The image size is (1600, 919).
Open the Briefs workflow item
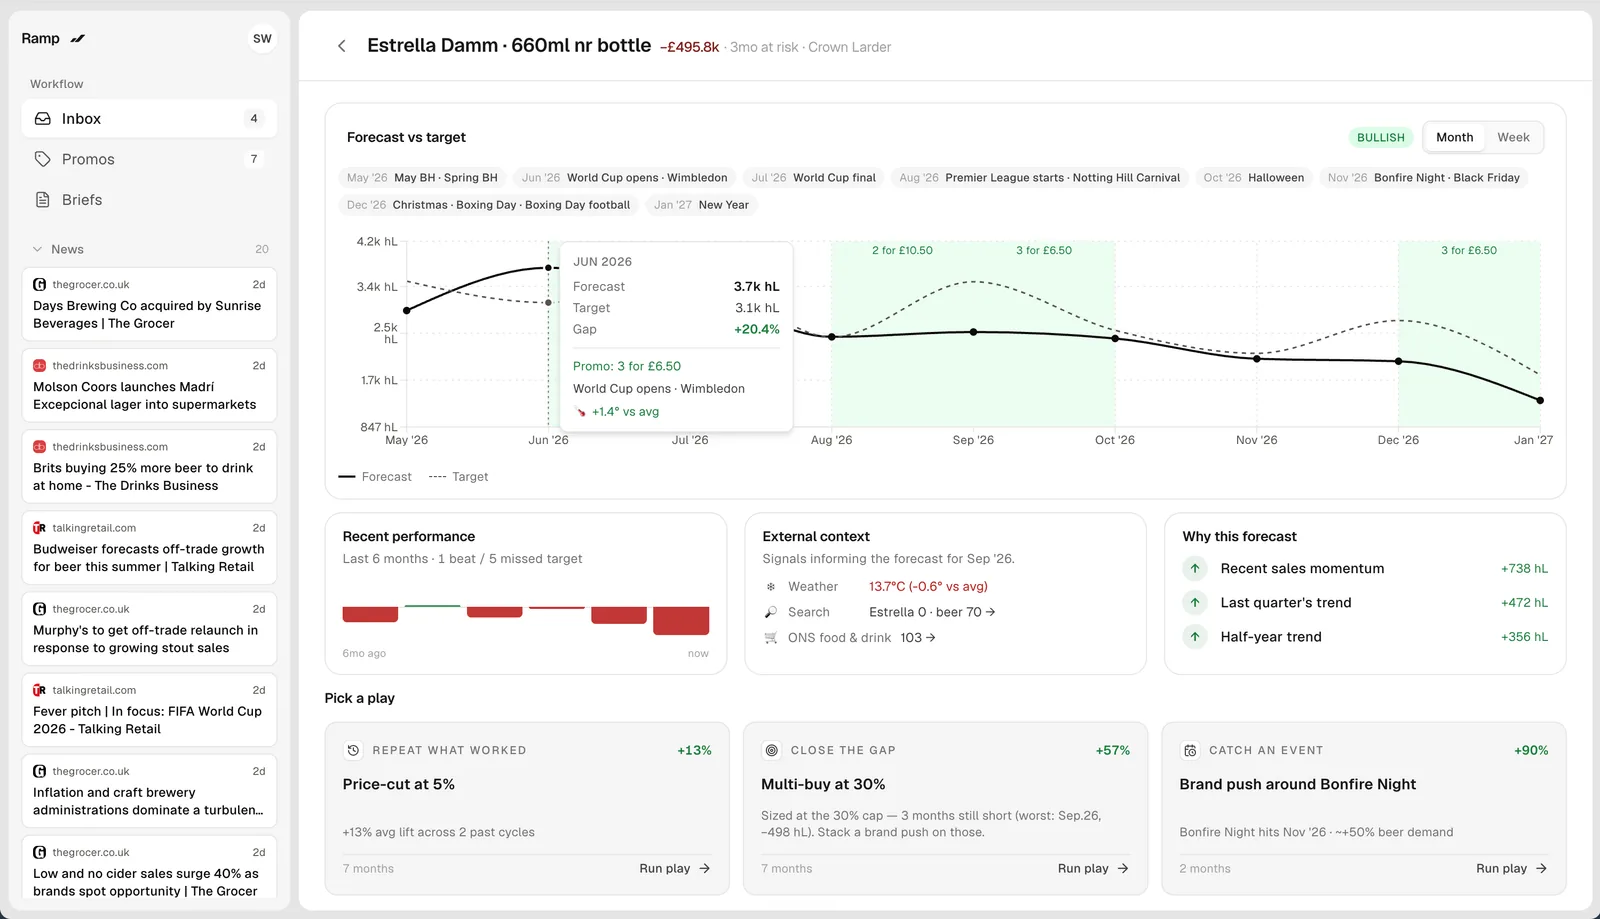(x=149, y=200)
